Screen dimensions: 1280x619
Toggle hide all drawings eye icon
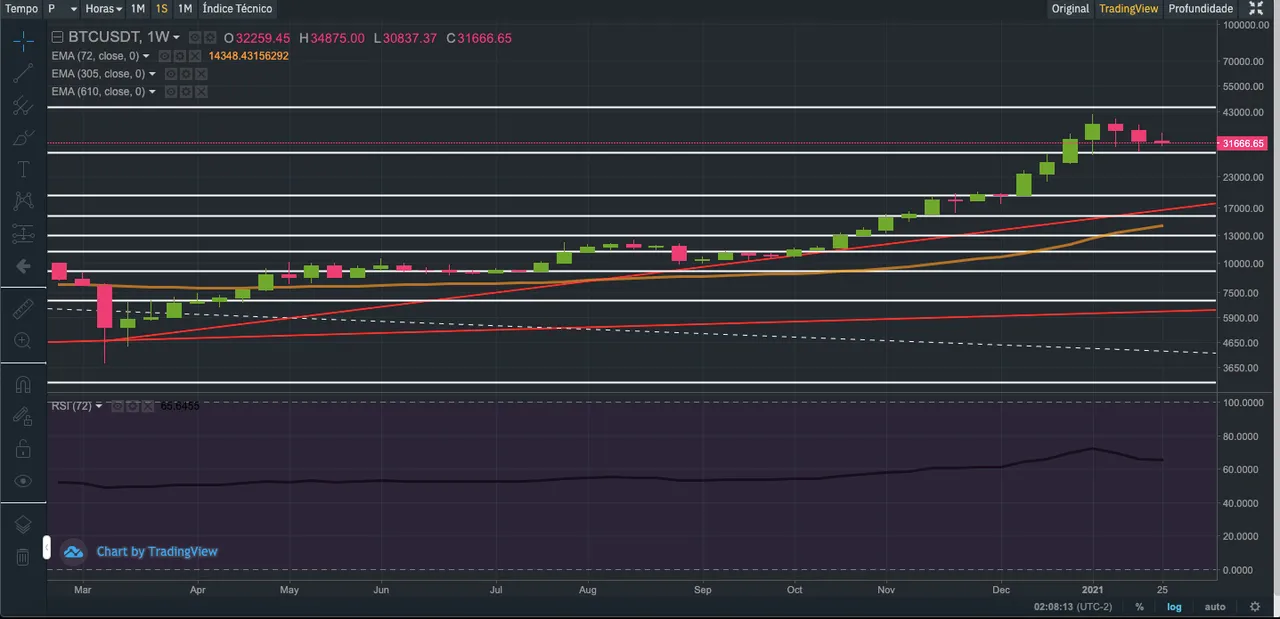pos(23,481)
